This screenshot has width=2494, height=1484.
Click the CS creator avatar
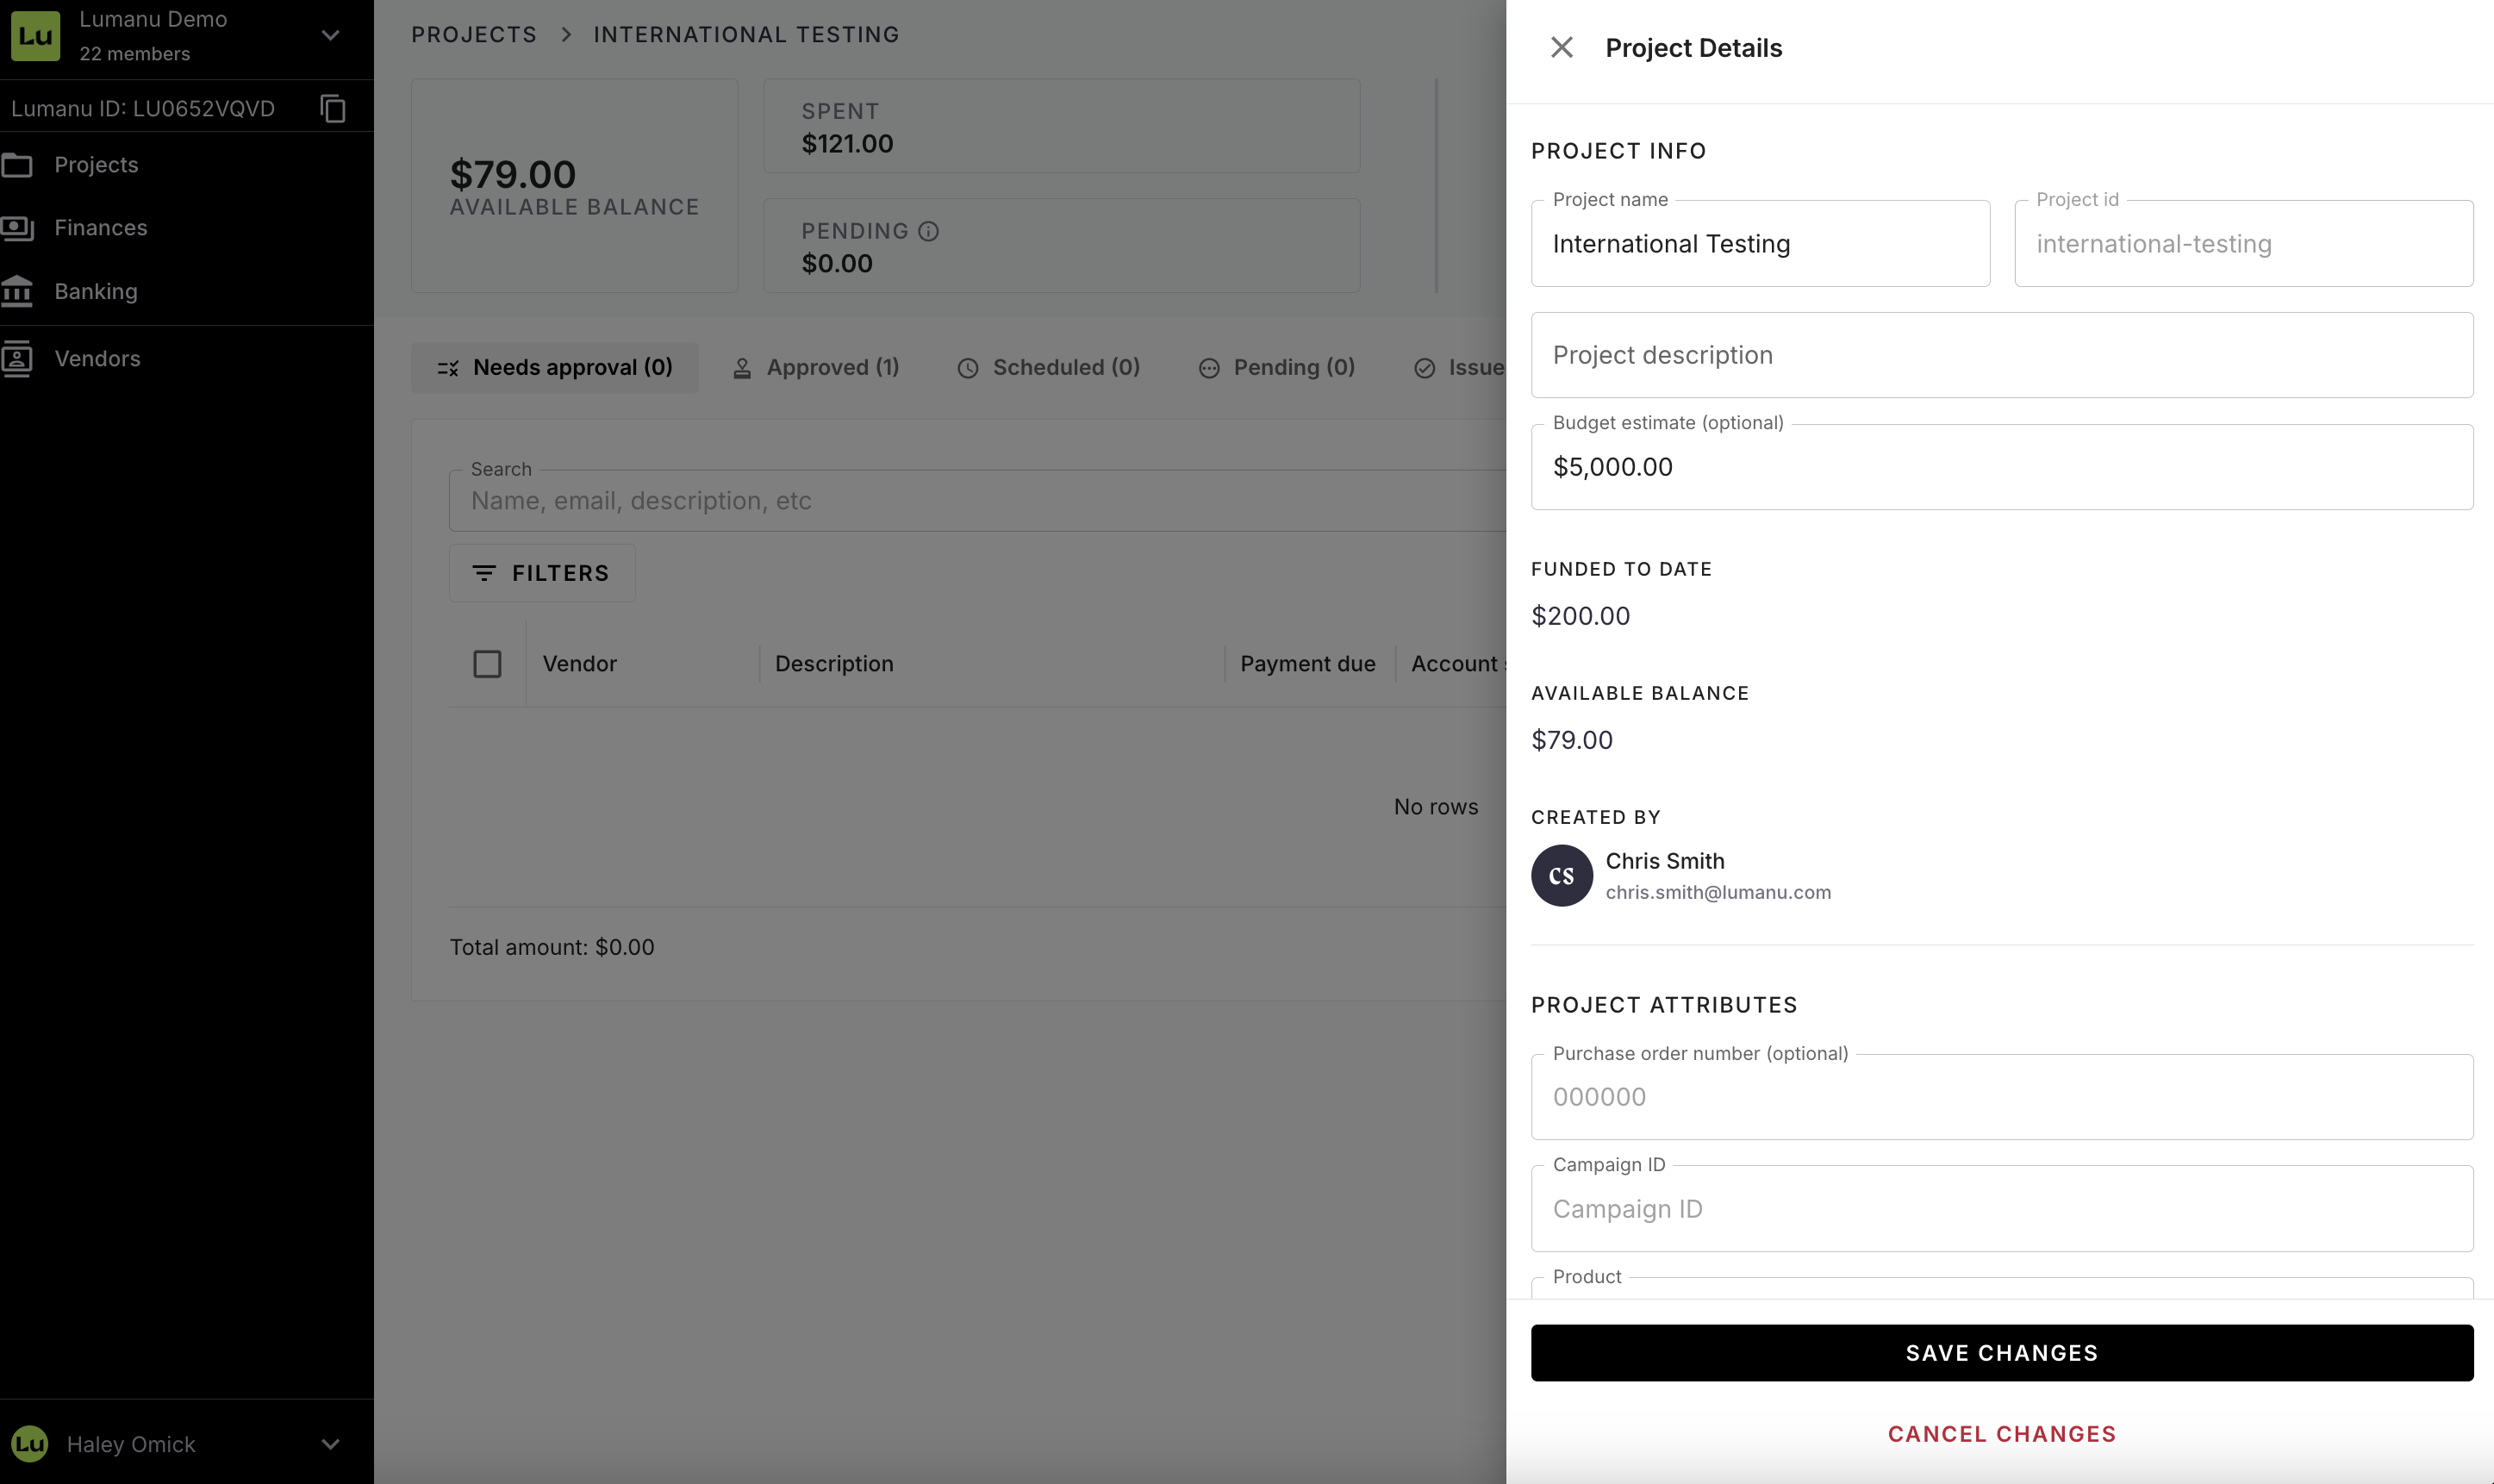coord(1561,875)
